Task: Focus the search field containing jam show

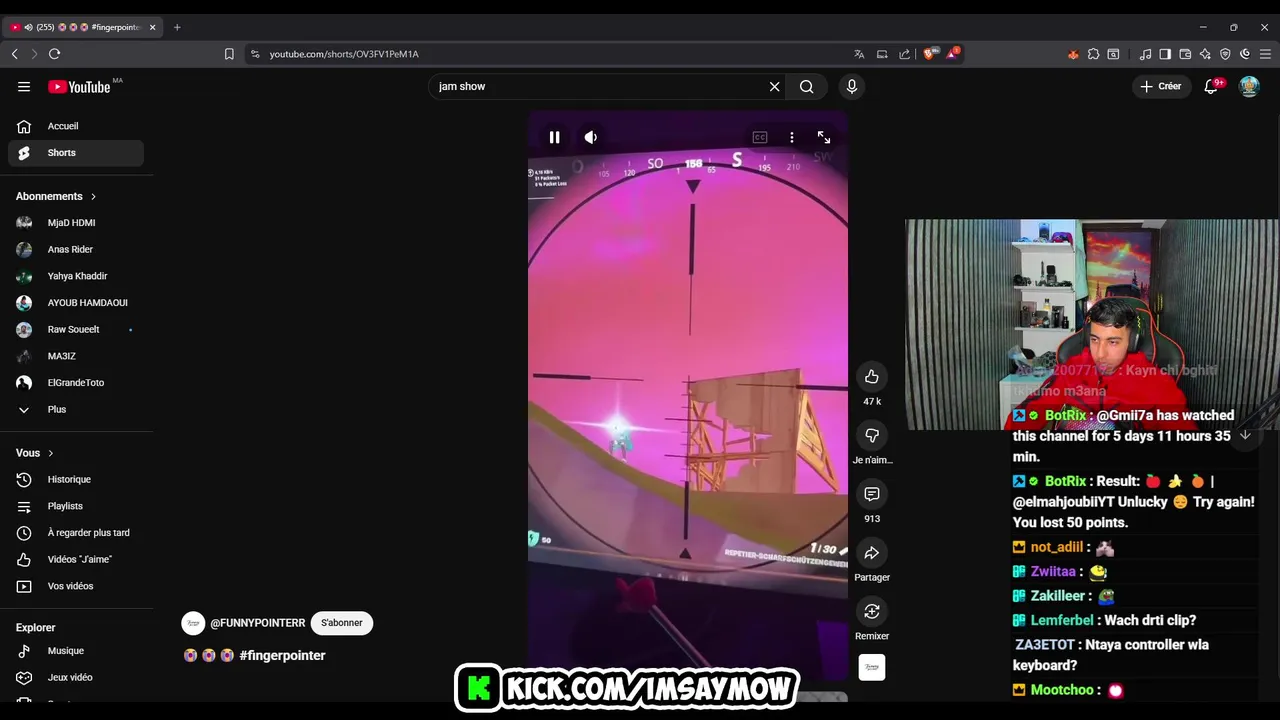Action: [x=598, y=86]
